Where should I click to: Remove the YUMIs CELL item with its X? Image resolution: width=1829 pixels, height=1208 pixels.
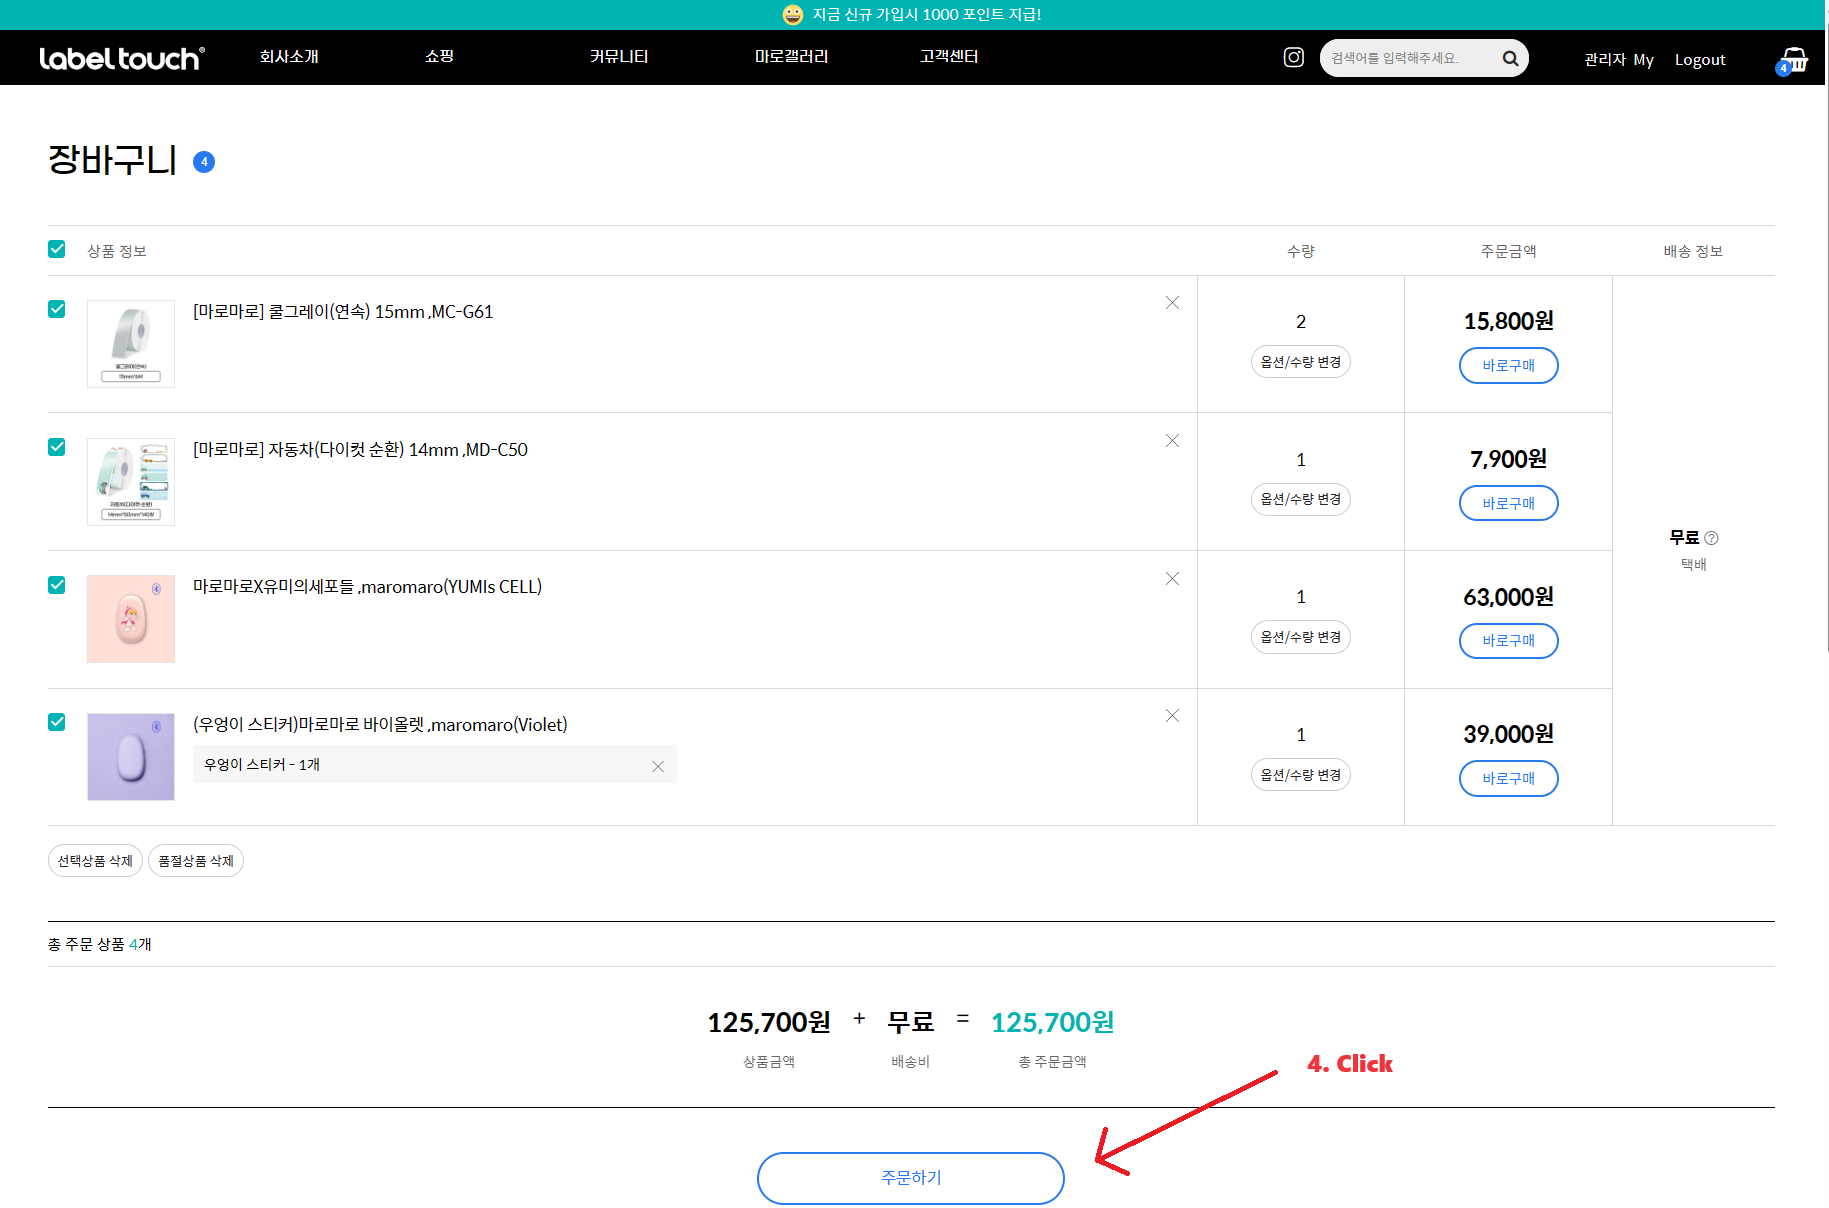[1172, 579]
